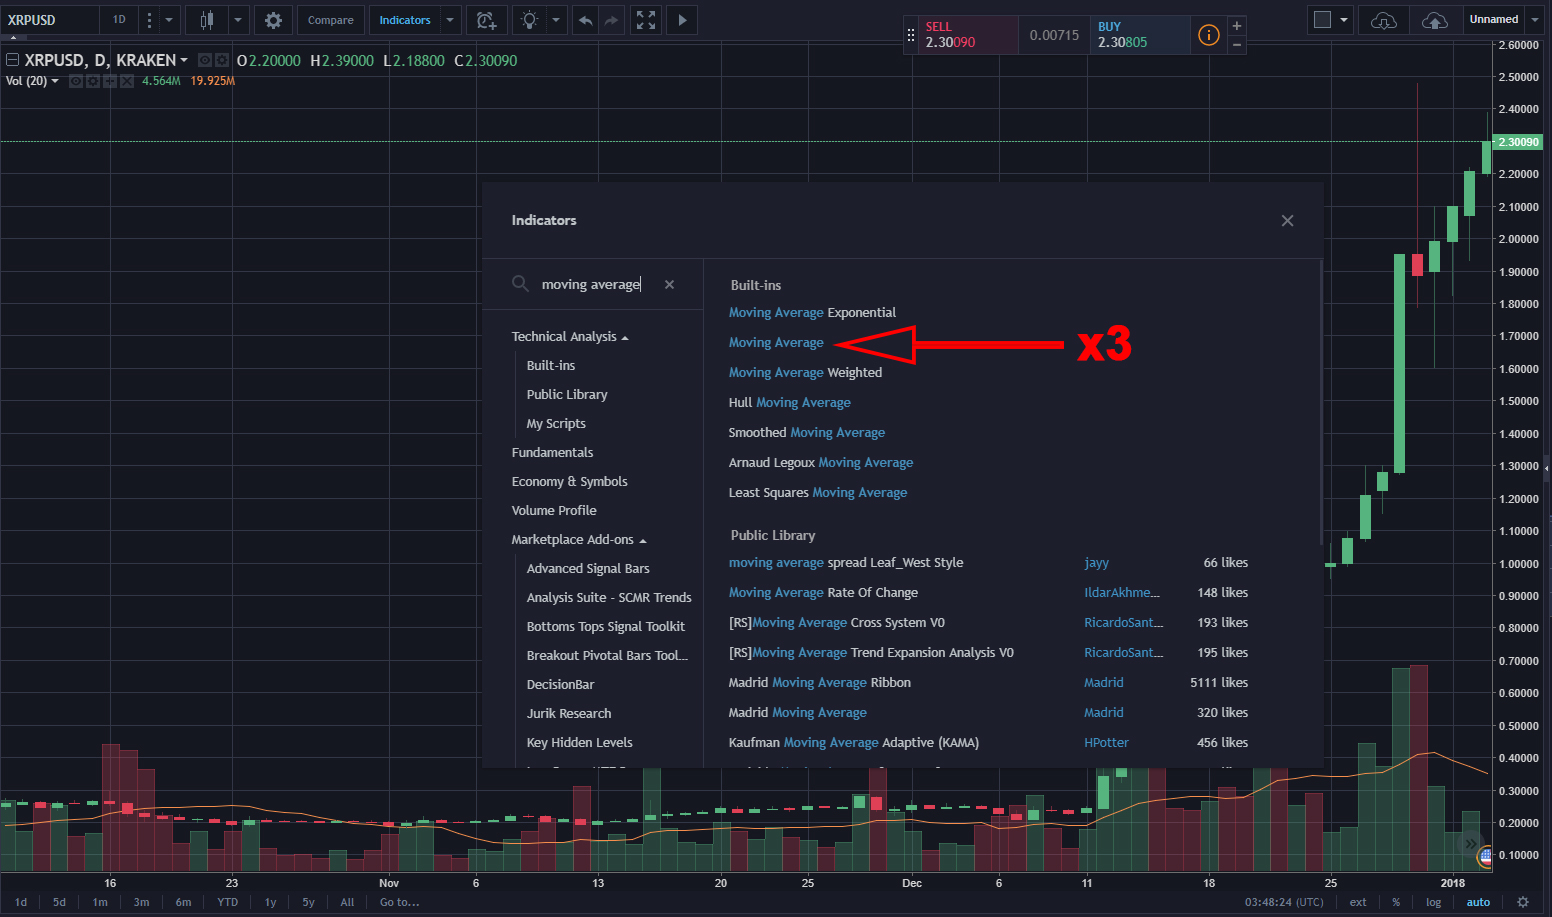Screen dimensions: 1552x917
Task: Click the Compare button
Action: [330, 20]
